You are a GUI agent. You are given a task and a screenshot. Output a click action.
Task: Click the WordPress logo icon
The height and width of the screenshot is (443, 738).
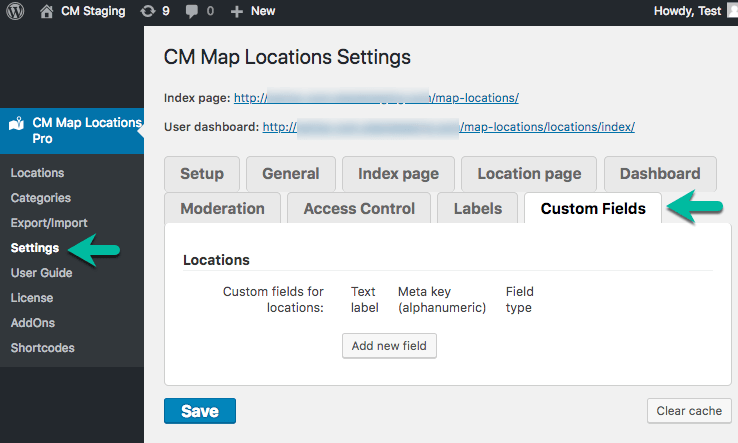(16, 12)
